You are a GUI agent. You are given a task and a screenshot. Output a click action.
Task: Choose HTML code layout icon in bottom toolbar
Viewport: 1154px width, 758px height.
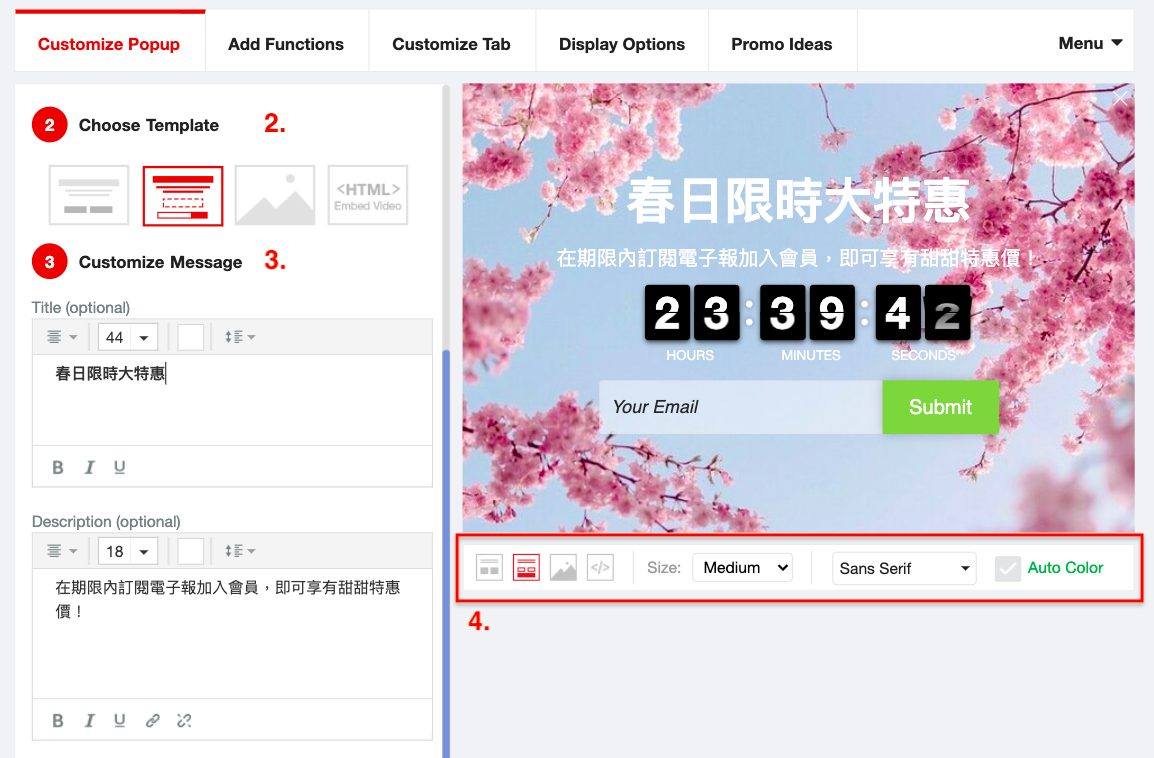(601, 568)
